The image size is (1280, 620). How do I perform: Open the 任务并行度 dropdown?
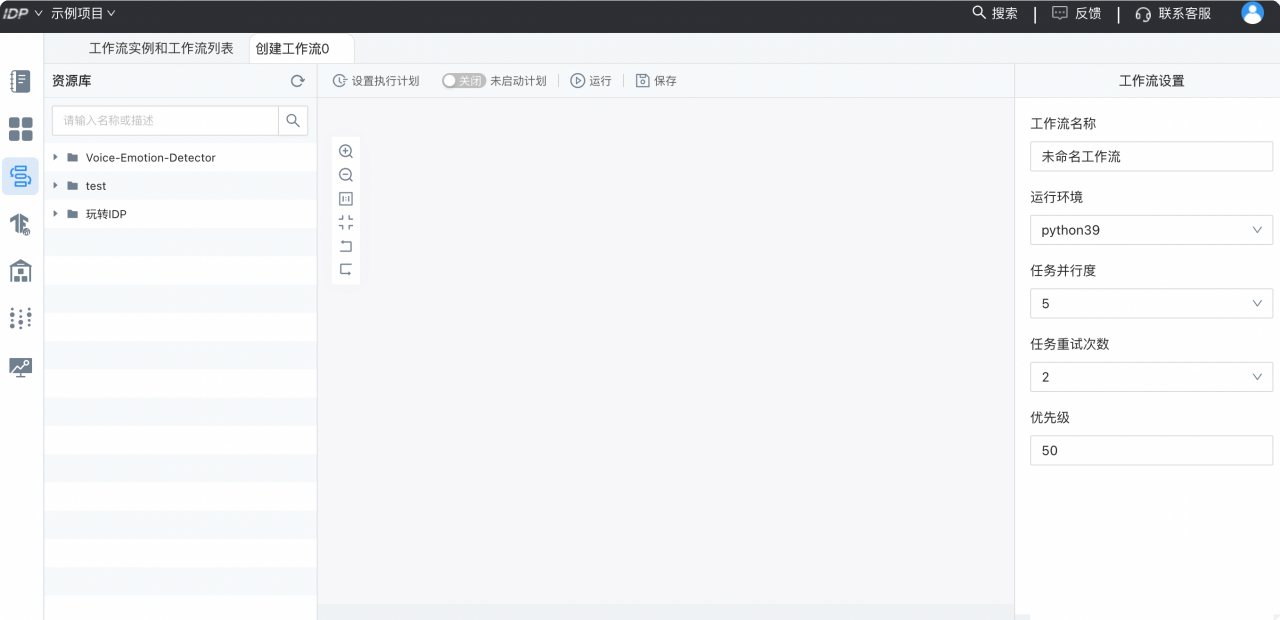1151,303
